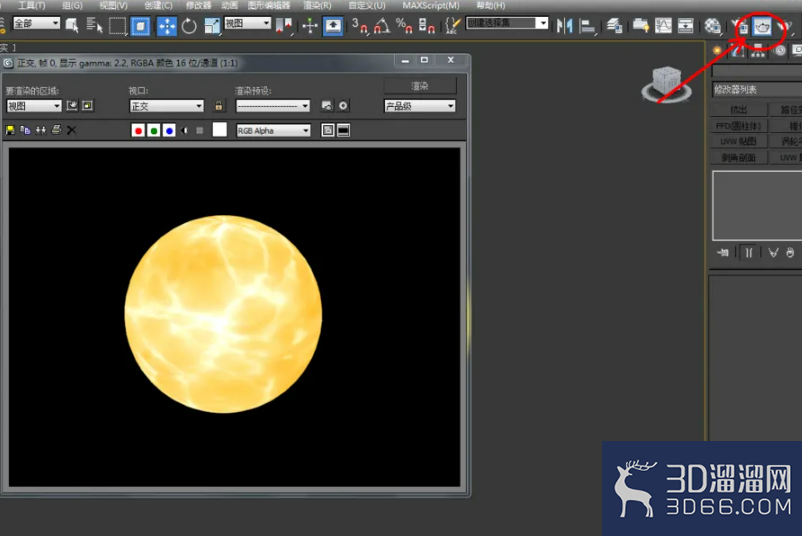The image size is (802, 536).
Task: Open the Create panel tab
Action: [718, 50]
